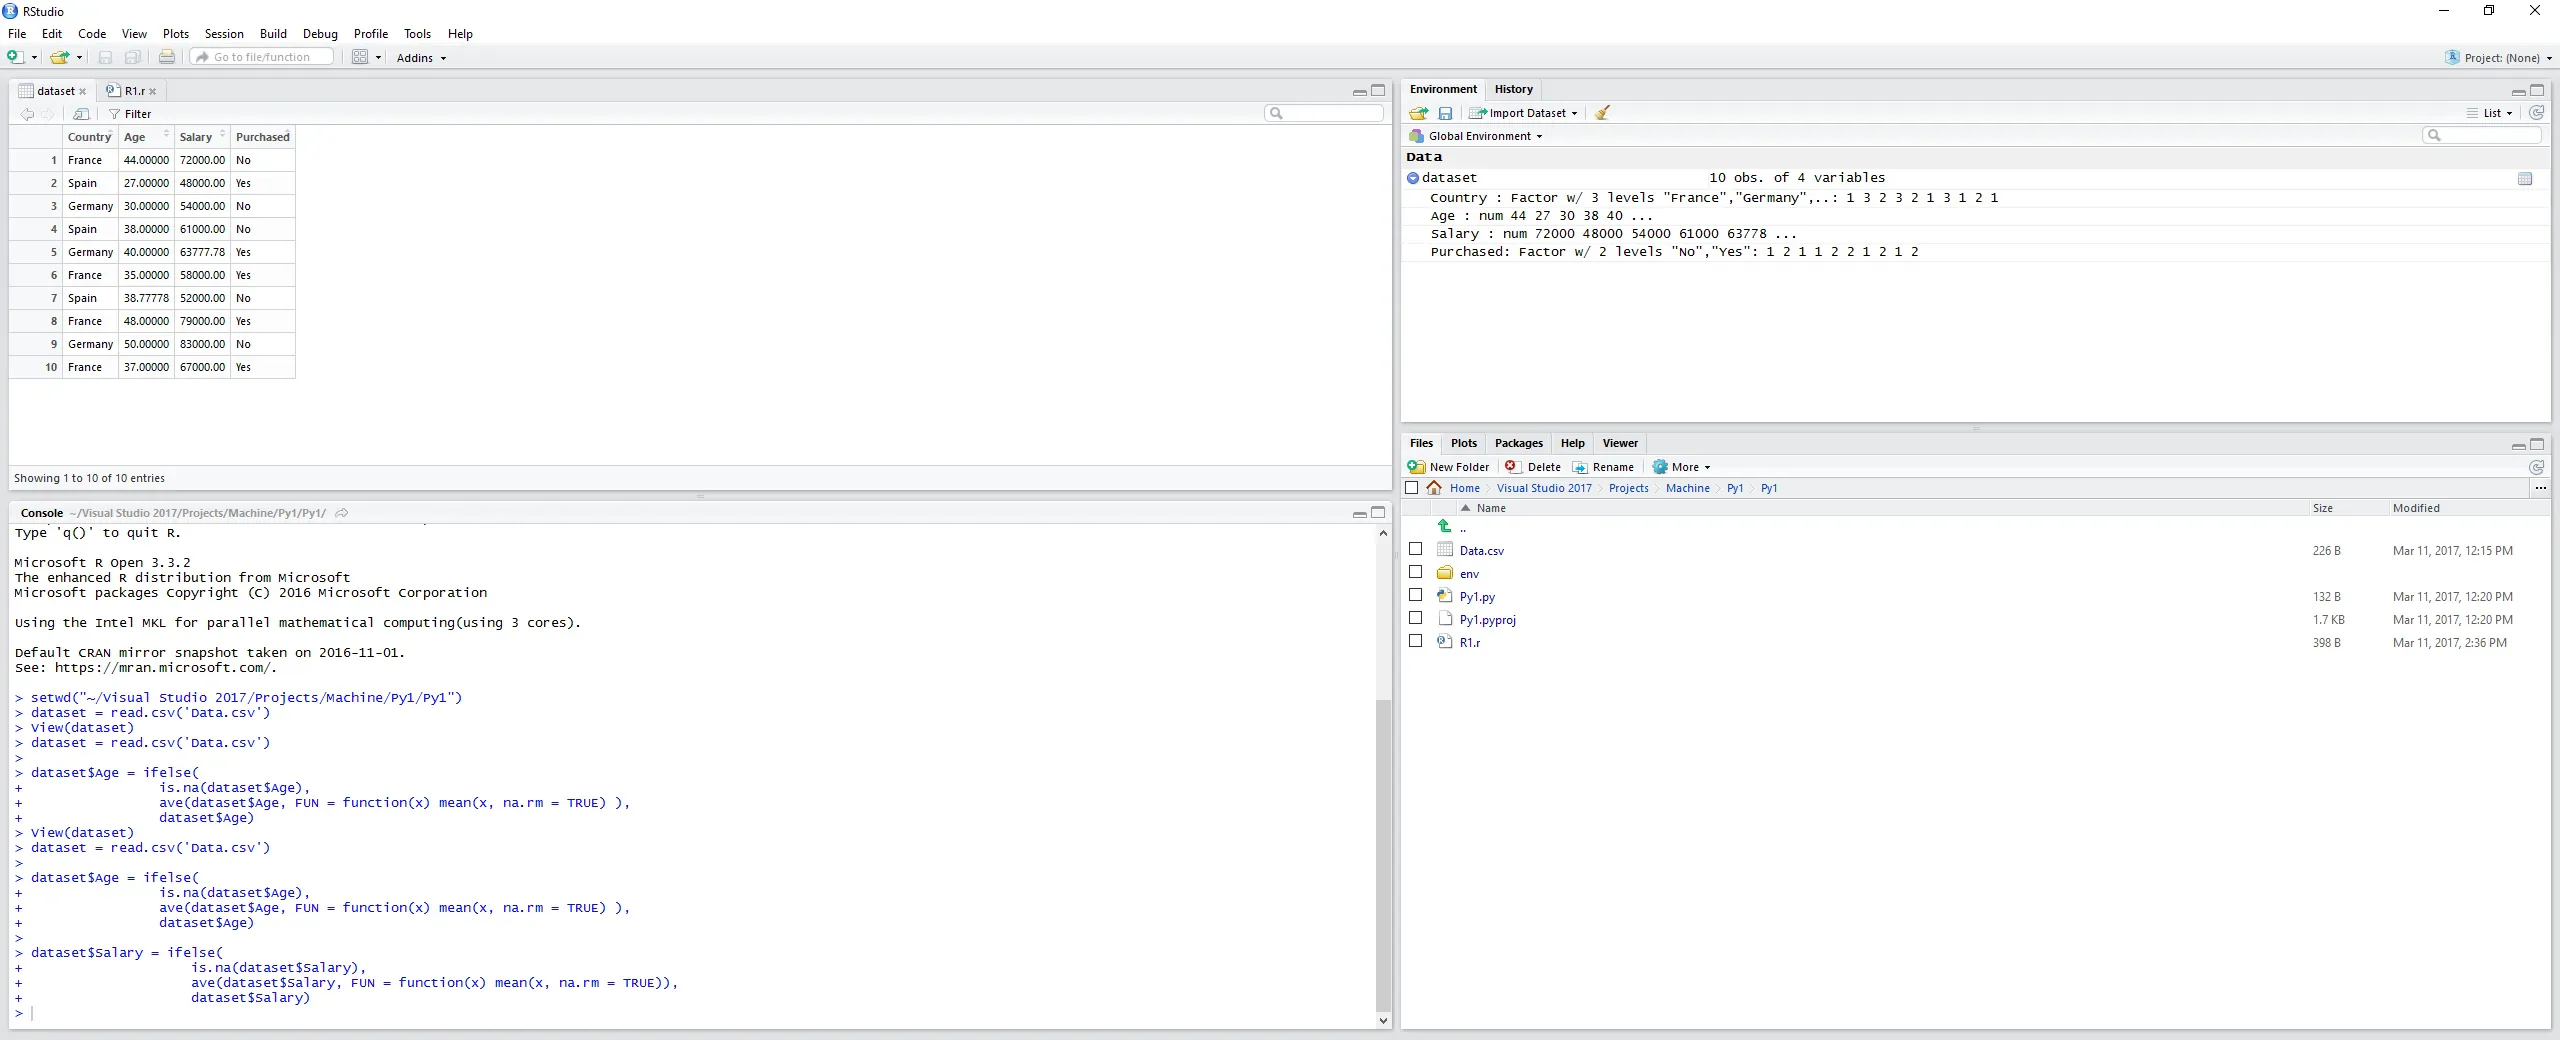Close the R1.r tab
This screenshot has height=1040, width=2560.
pos(153,91)
